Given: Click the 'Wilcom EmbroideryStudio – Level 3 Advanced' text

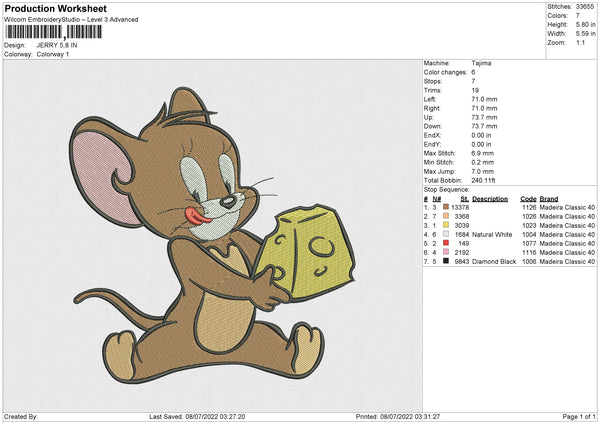Looking at the screenshot, I should click(71, 20).
